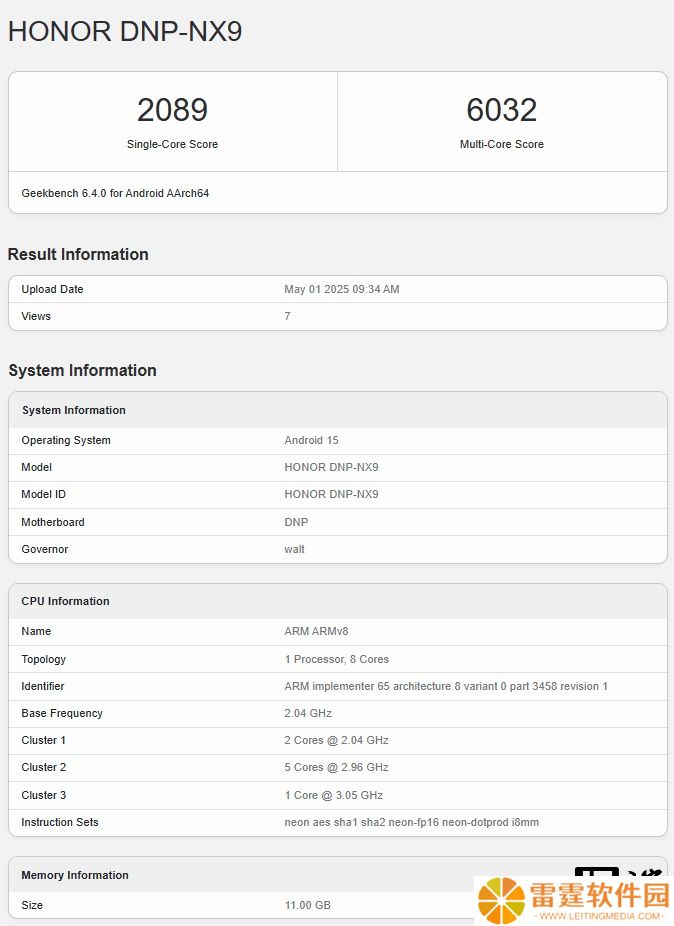Screen dimensions: 674x926
Task: Click the large System Information section heading
Action: (82, 370)
